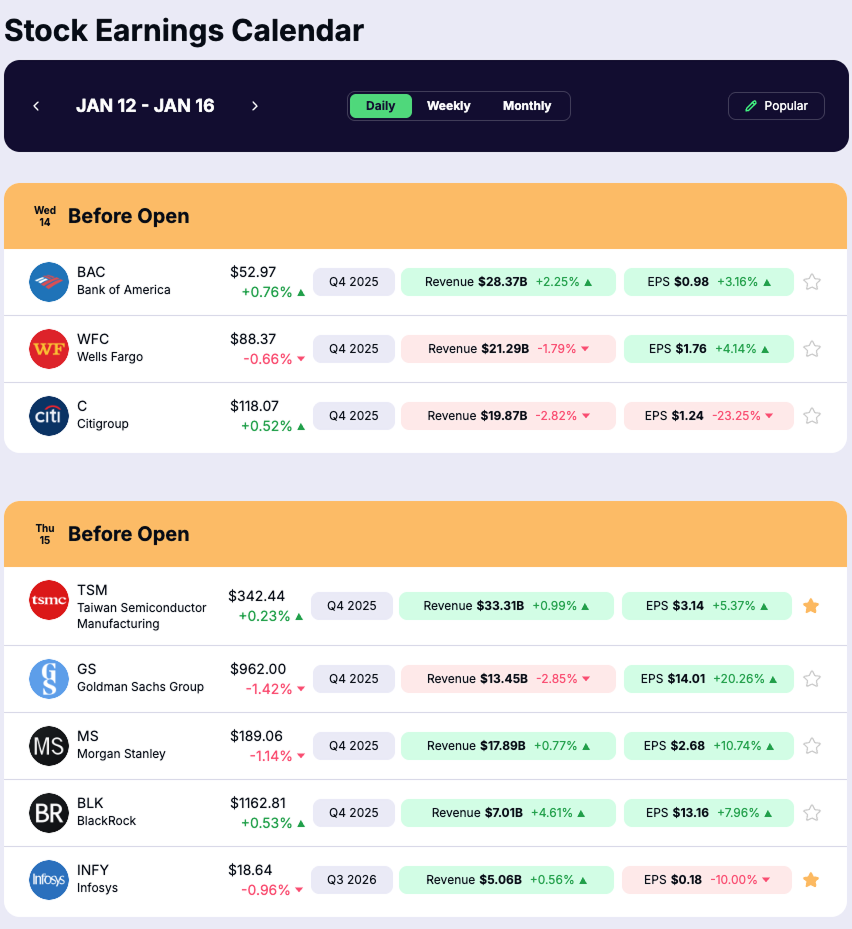Open the Popular stocks list
Viewport: 852px width, 929px height.
coord(776,105)
